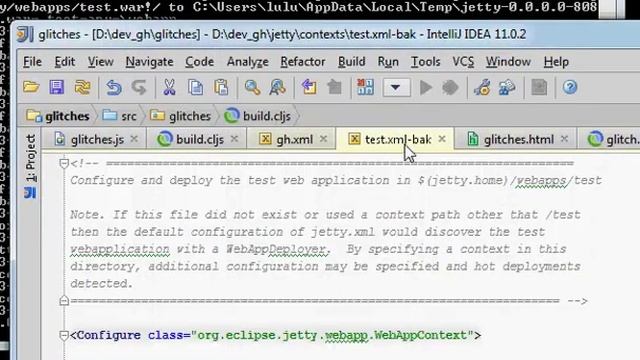Click the Save All toolbar icon
Screen dimensions: 640x360
click(57, 87)
